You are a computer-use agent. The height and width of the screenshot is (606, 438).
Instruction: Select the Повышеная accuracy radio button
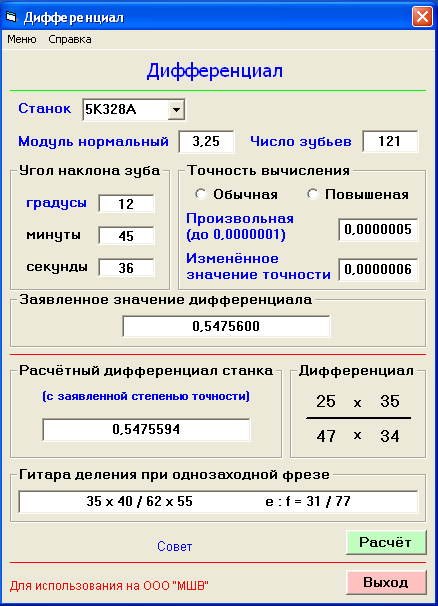coord(313,194)
